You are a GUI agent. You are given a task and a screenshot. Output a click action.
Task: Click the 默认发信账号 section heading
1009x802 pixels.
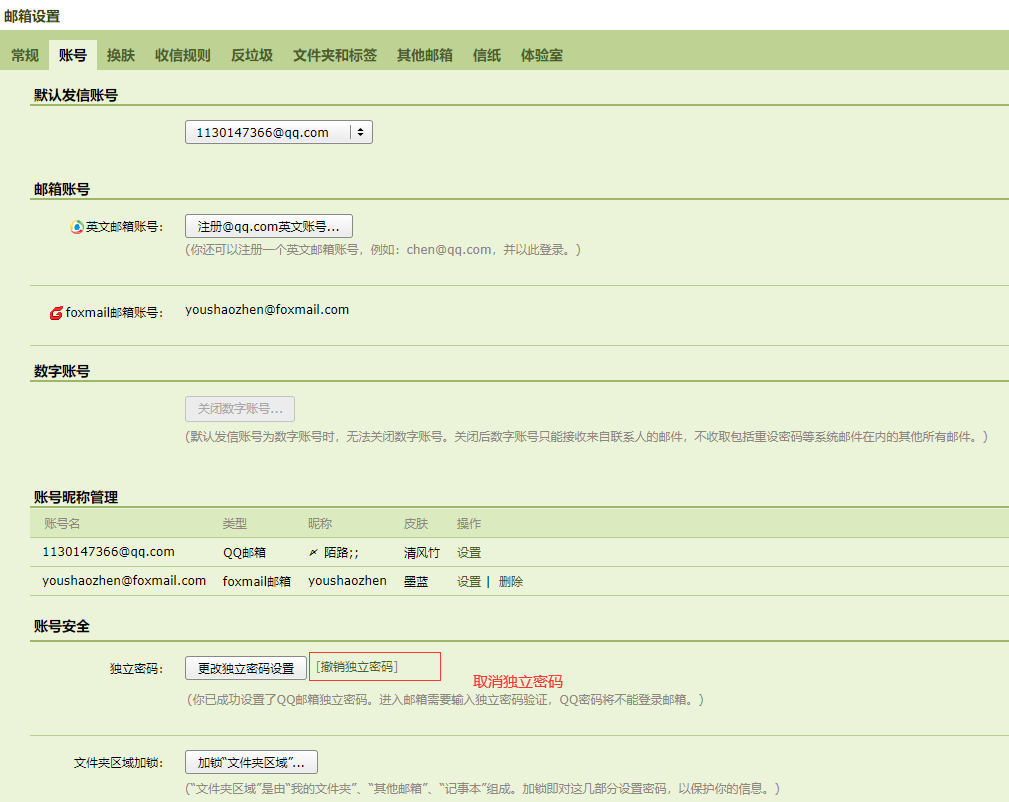tap(76, 95)
